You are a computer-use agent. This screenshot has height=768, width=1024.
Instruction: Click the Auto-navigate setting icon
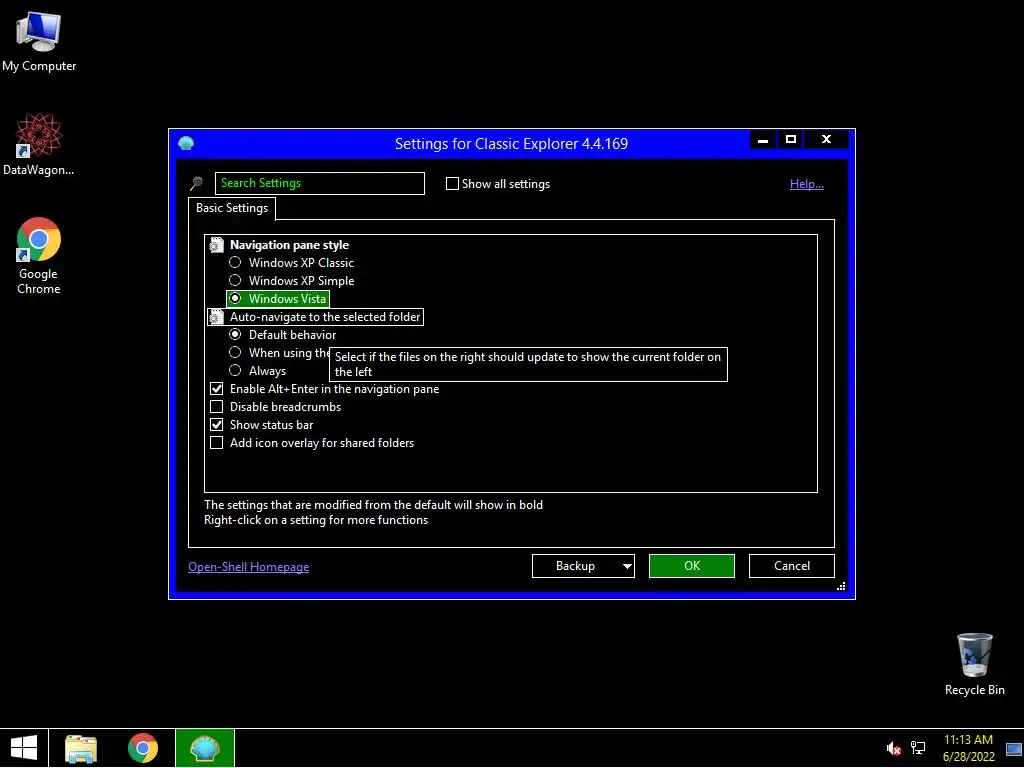point(216,317)
